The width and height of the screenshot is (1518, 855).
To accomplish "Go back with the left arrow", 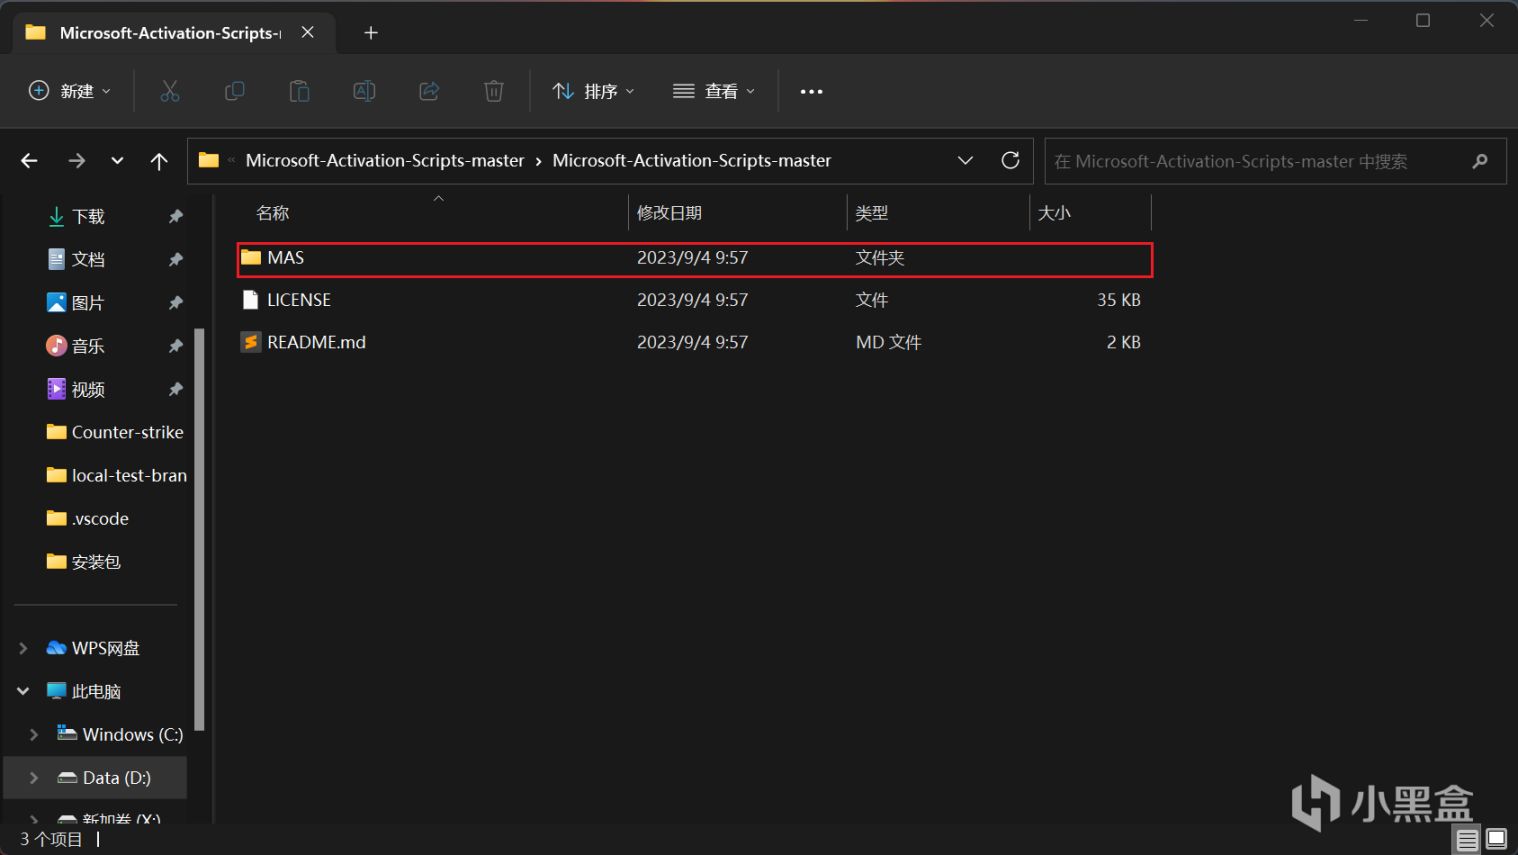I will point(29,161).
